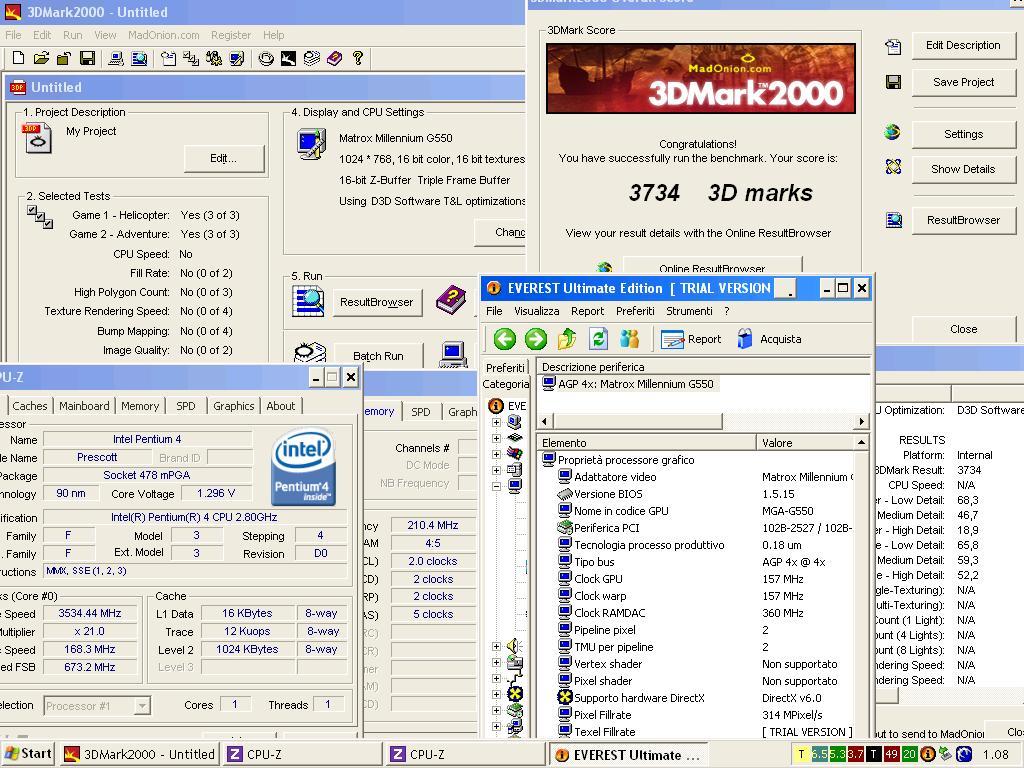
Task: Expand the motherboard chip node in EVEREST tree
Action: point(496,438)
